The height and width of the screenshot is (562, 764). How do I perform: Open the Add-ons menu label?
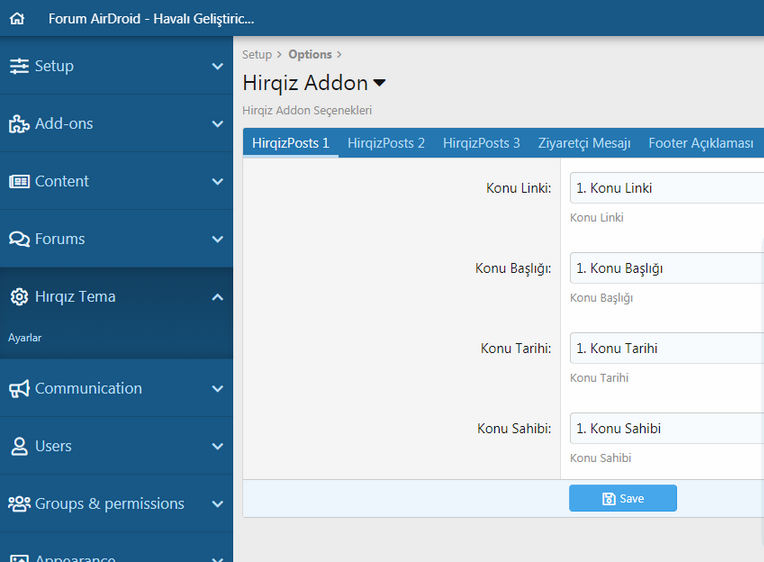(64, 124)
